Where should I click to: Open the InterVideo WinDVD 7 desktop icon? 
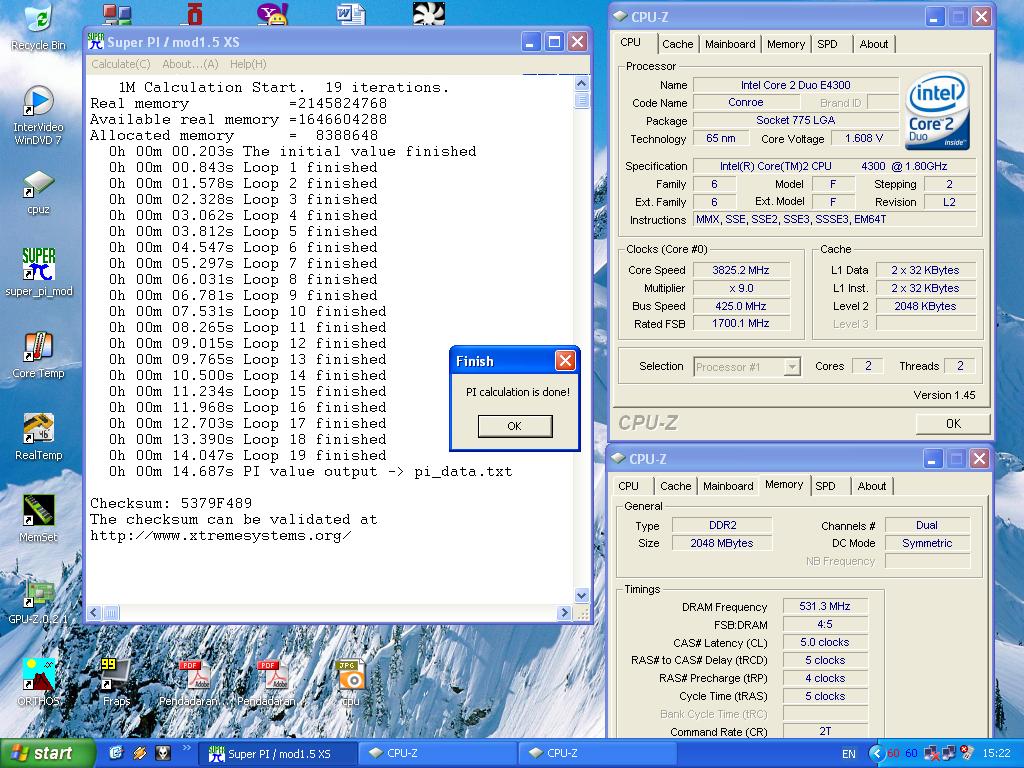point(39,116)
